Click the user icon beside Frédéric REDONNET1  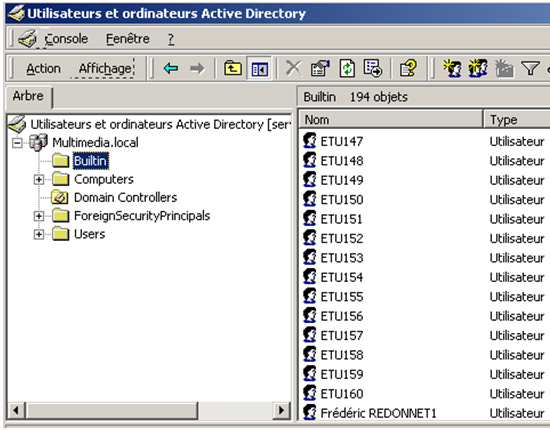[x=309, y=412]
